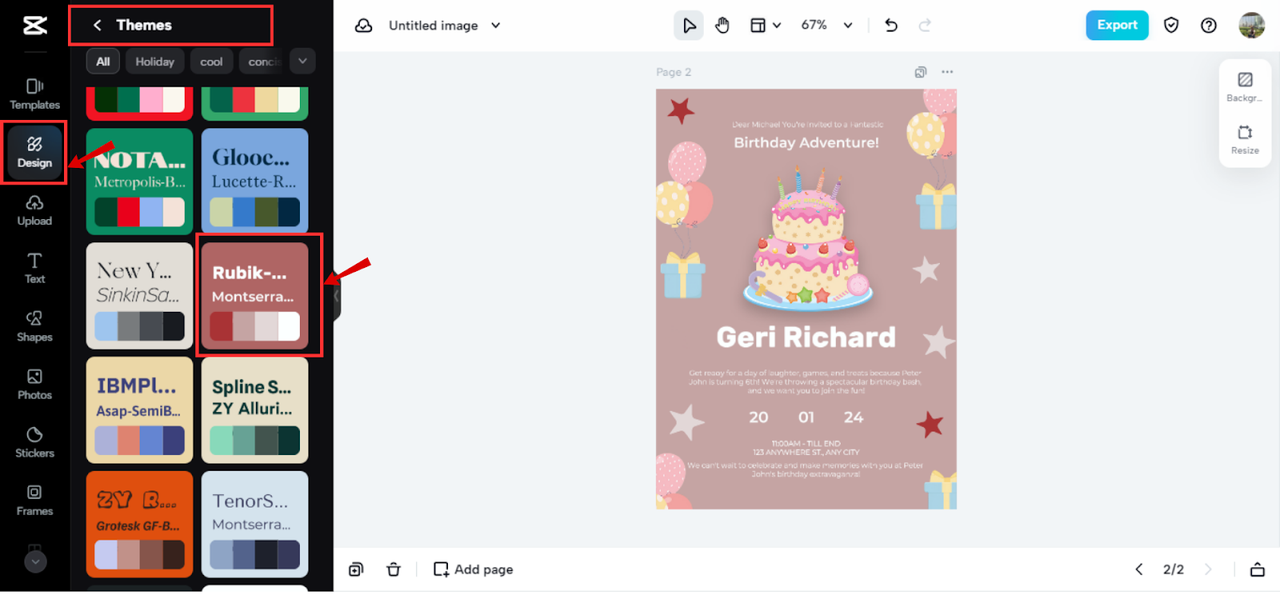Image resolution: width=1280 pixels, height=595 pixels.
Task: Select the date 20 on the canvas
Action: point(759,417)
